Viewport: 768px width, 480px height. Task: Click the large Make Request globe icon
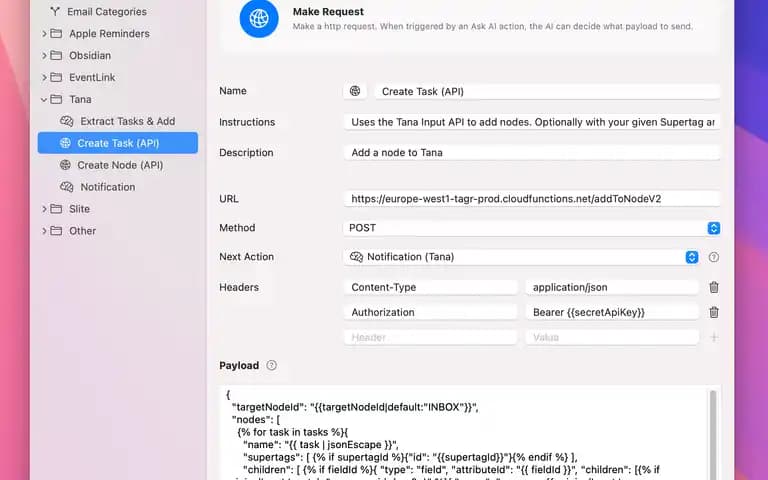pos(259,18)
